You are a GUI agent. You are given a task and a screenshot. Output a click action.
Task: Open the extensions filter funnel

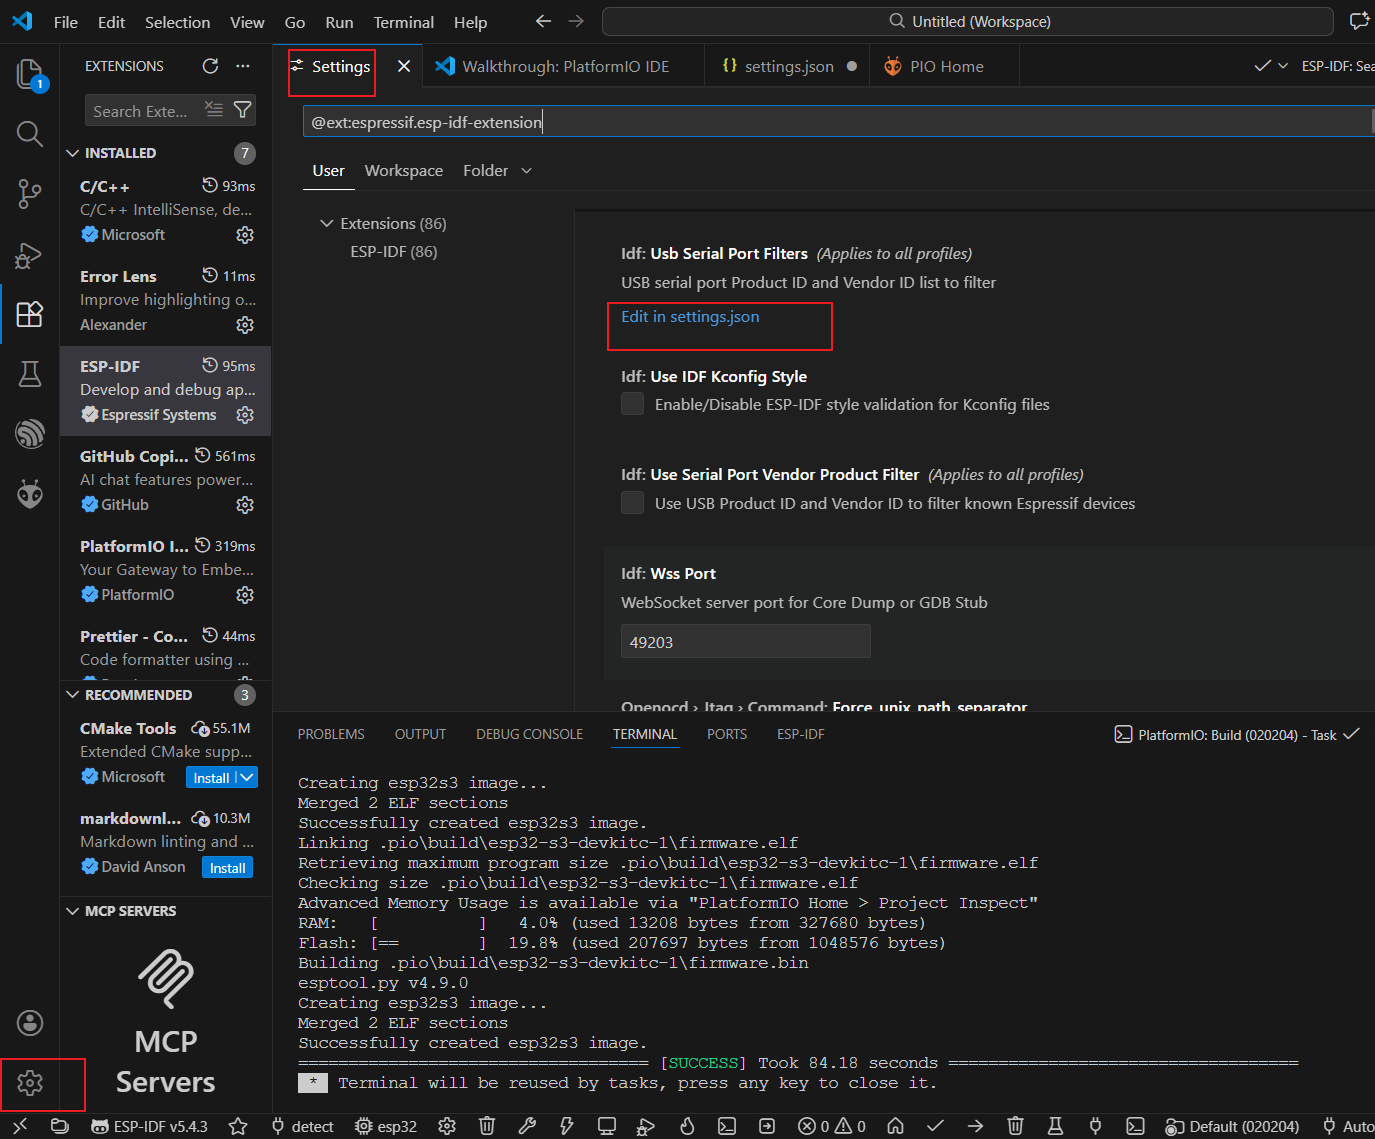click(242, 110)
